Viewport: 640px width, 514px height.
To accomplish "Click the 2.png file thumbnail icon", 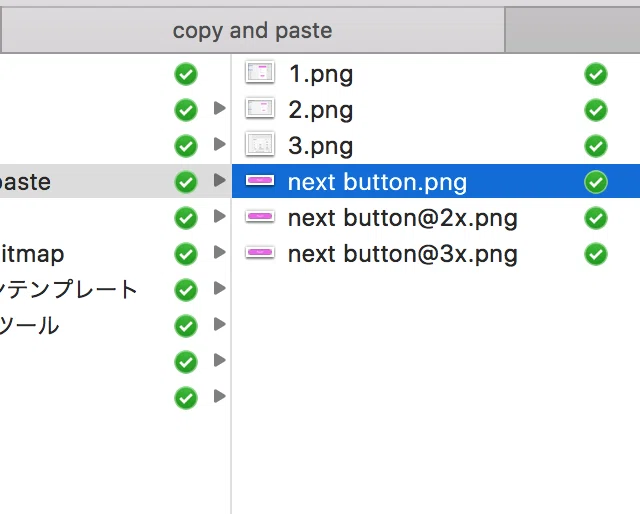I will tap(260, 108).
